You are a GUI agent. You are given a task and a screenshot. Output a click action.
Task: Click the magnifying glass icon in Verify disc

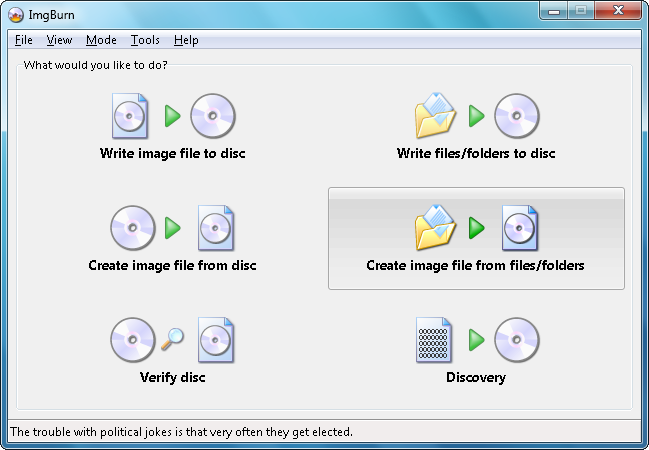point(173,339)
